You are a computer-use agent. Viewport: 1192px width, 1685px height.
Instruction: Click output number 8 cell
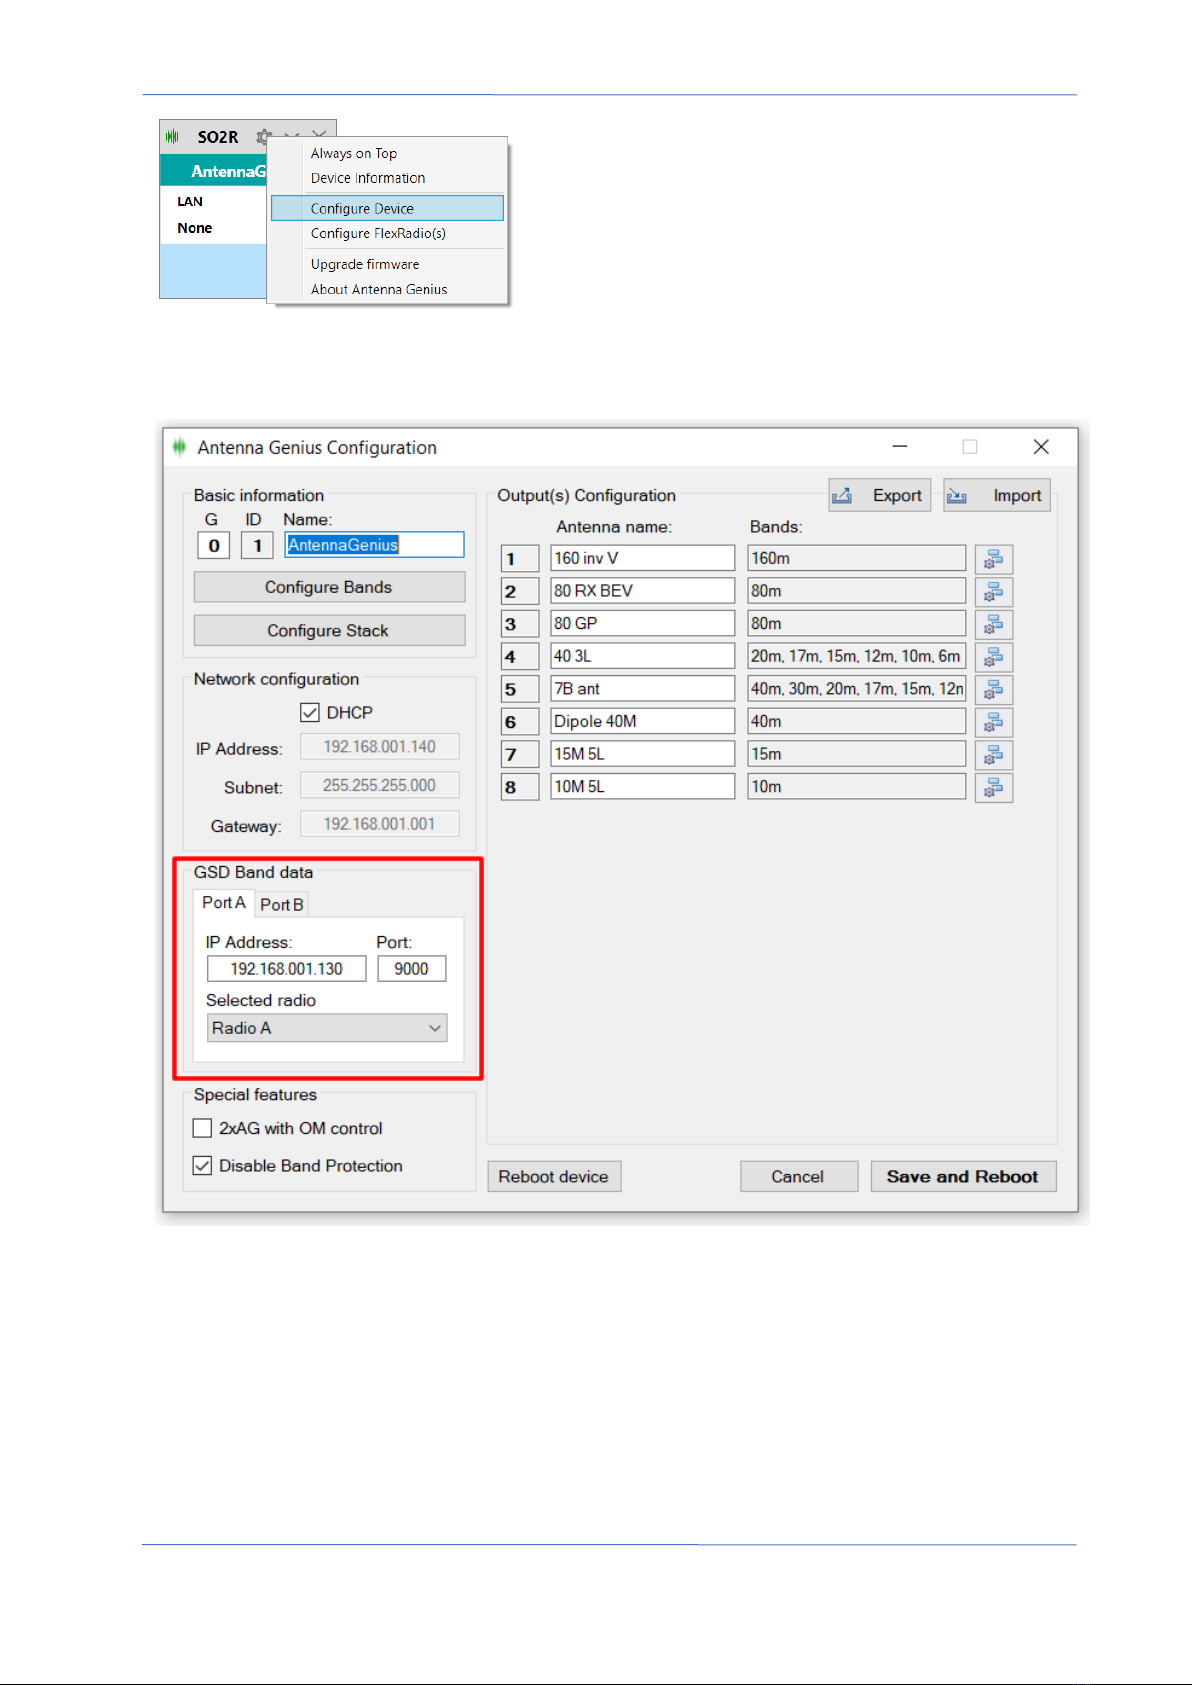(520, 787)
